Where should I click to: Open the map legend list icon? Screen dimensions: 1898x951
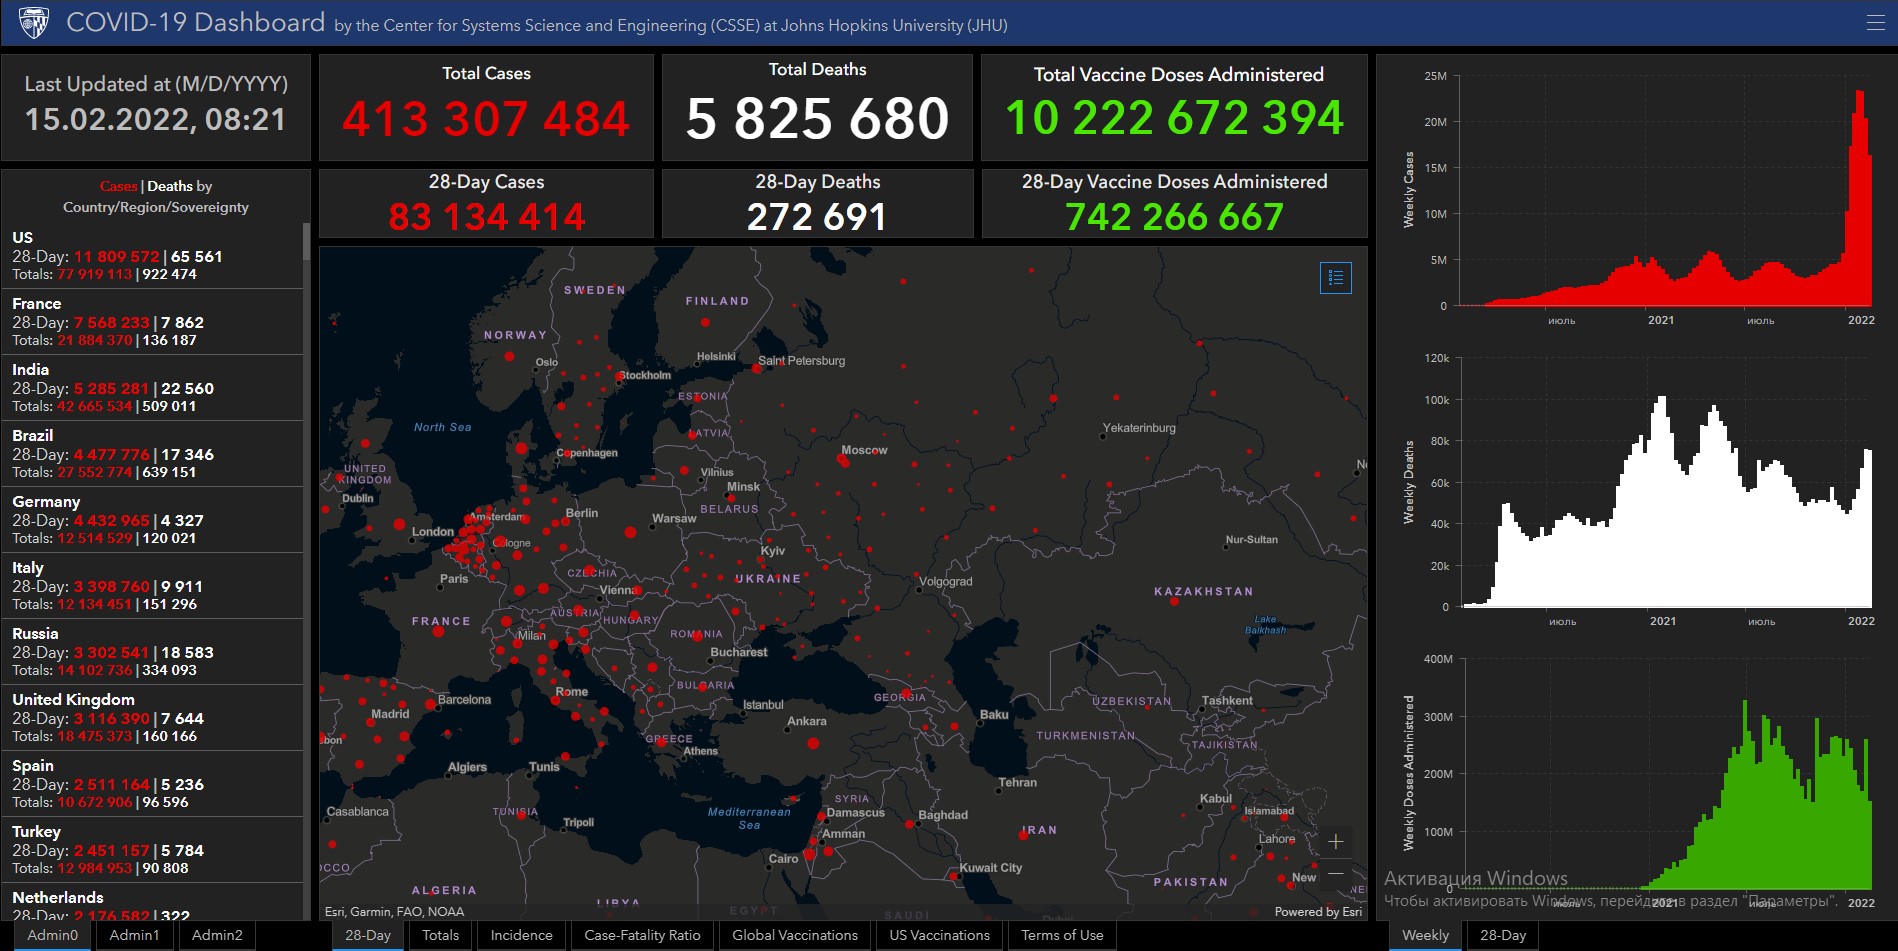pyautogui.click(x=1335, y=278)
